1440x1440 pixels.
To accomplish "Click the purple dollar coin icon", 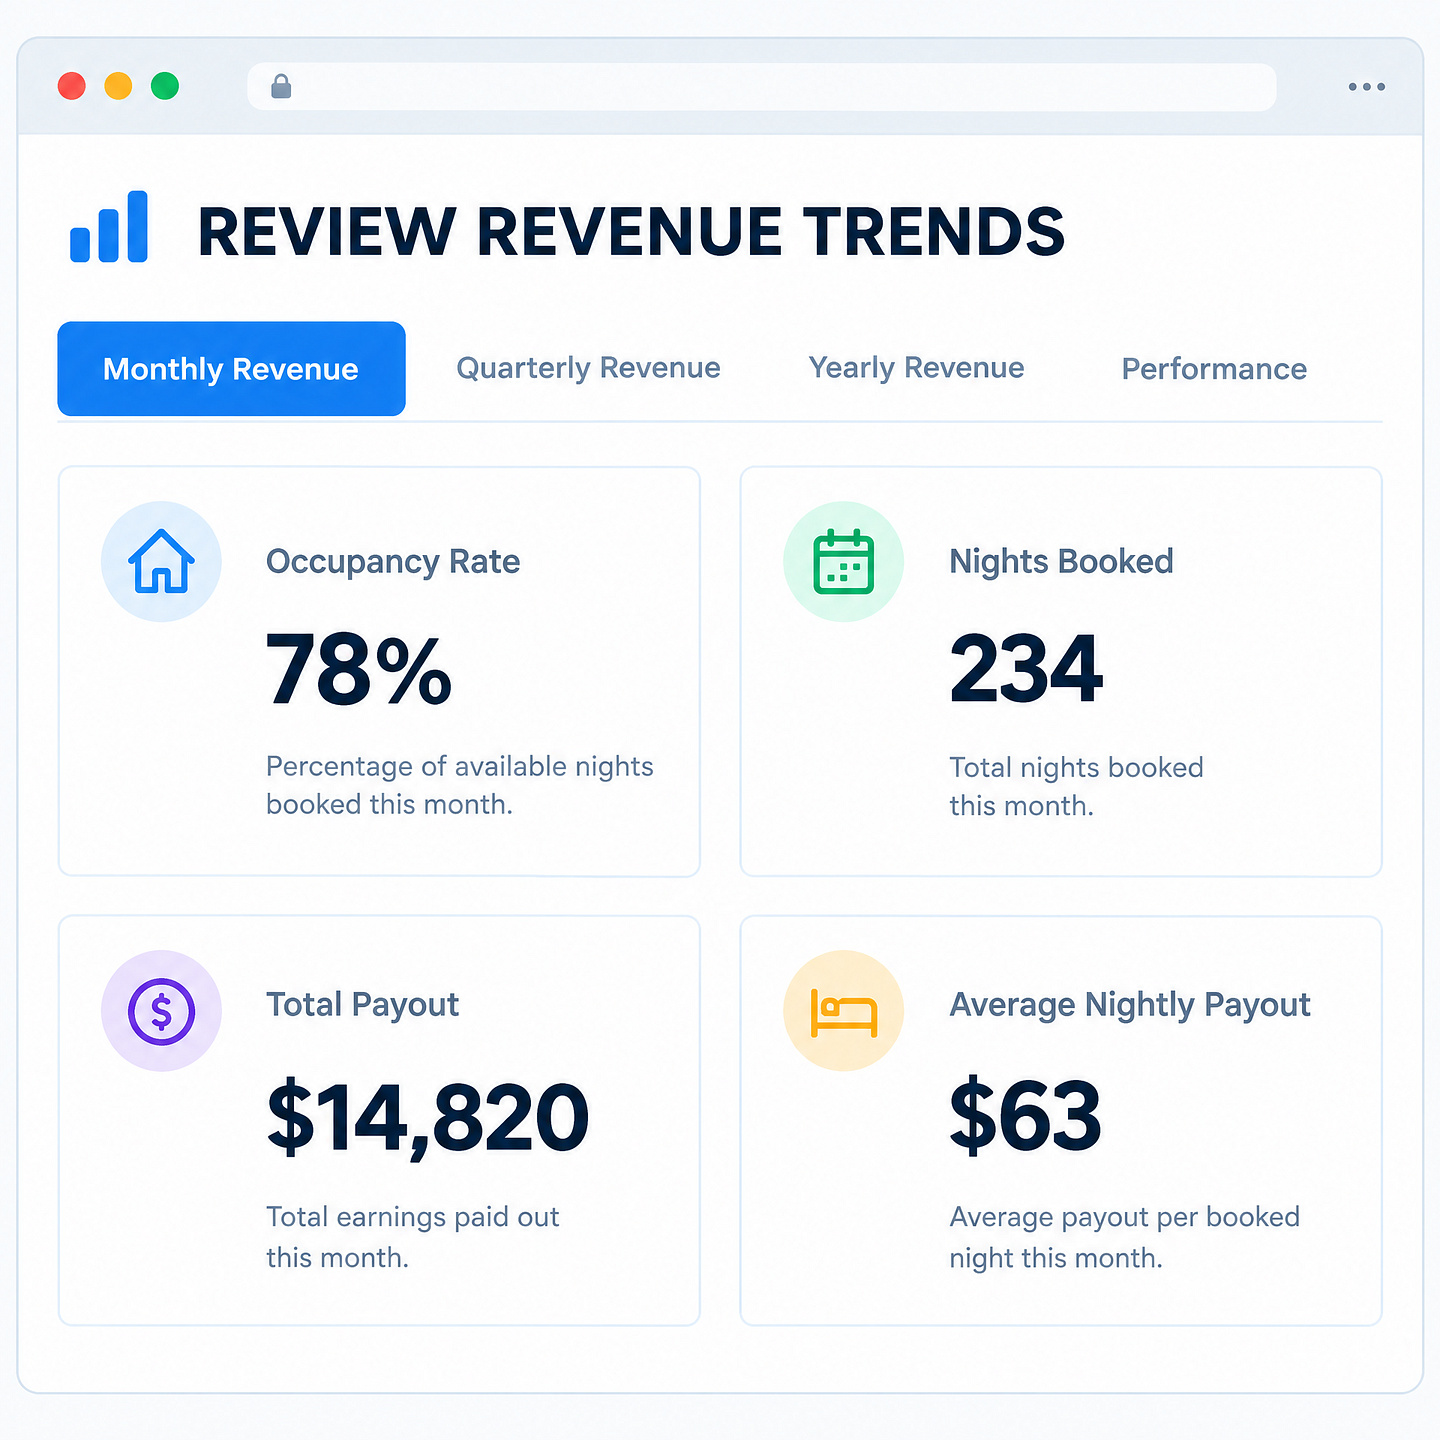I will click(x=161, y=1011).
